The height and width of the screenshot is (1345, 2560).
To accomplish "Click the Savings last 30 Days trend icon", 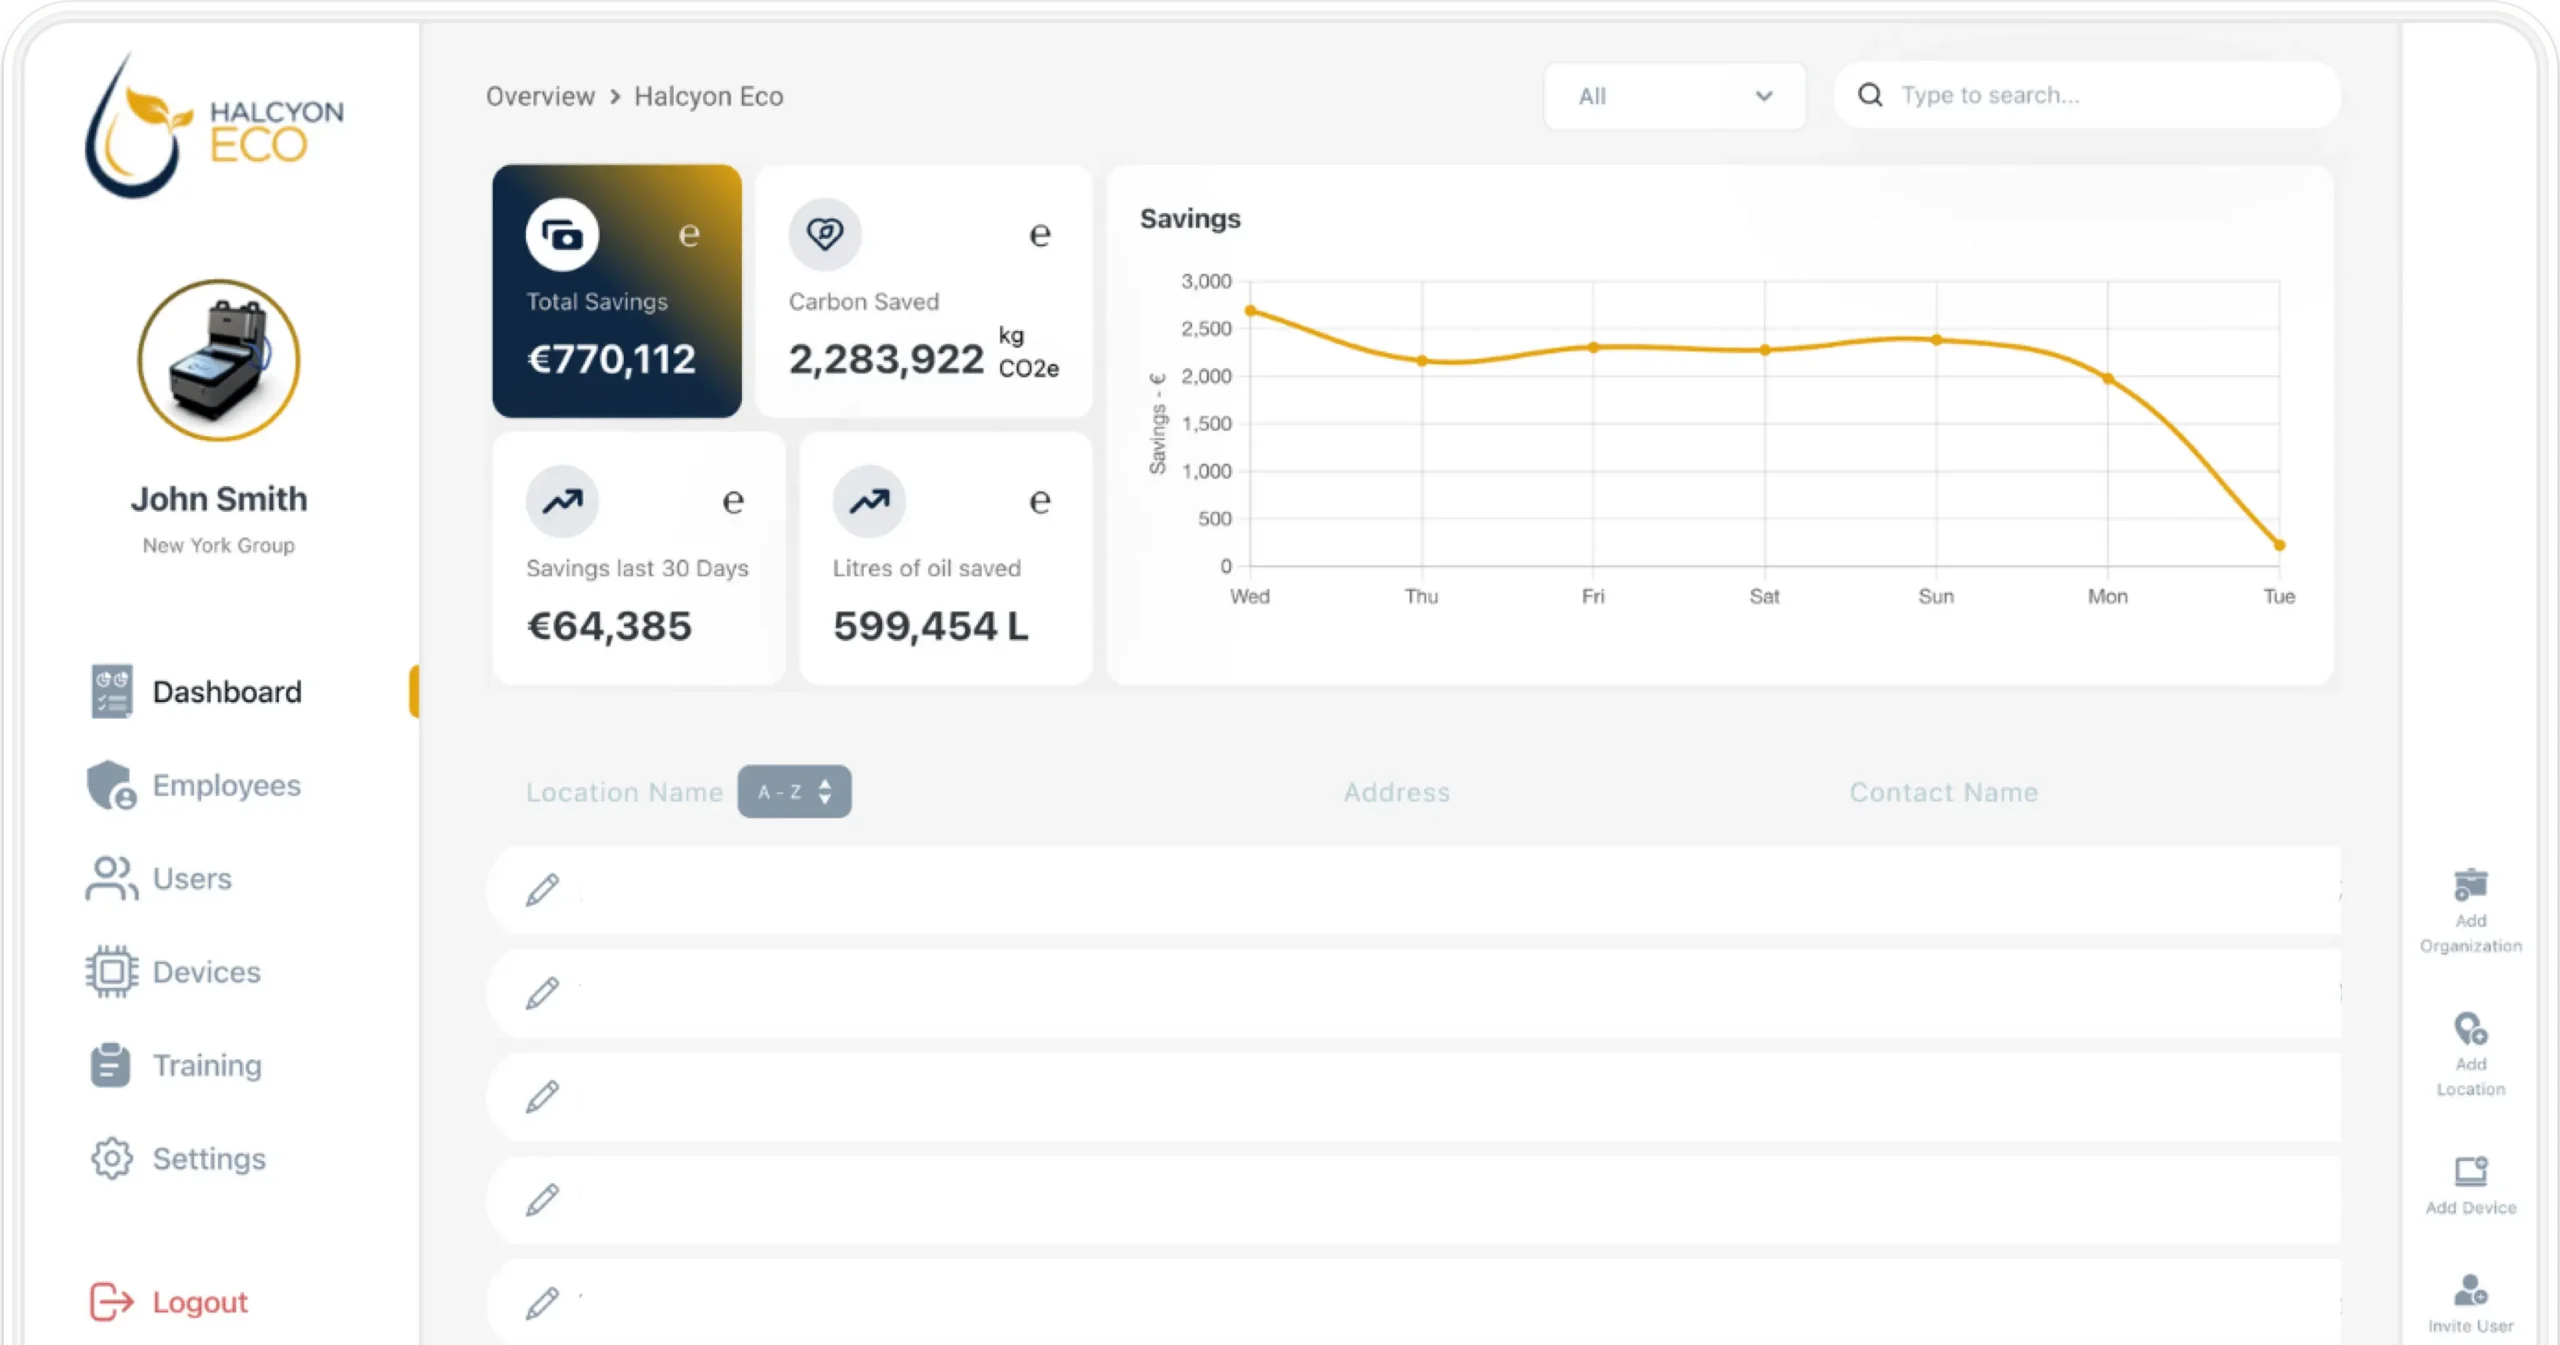I will pos(562,500).
